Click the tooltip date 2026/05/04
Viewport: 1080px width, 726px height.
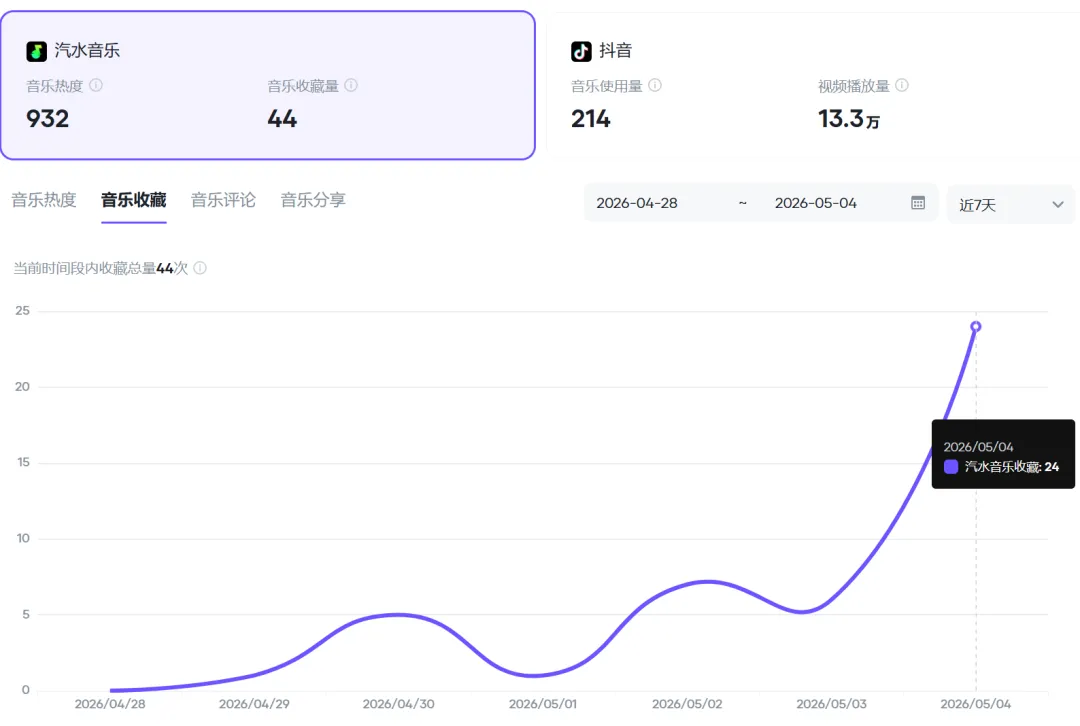coord(978,447)
